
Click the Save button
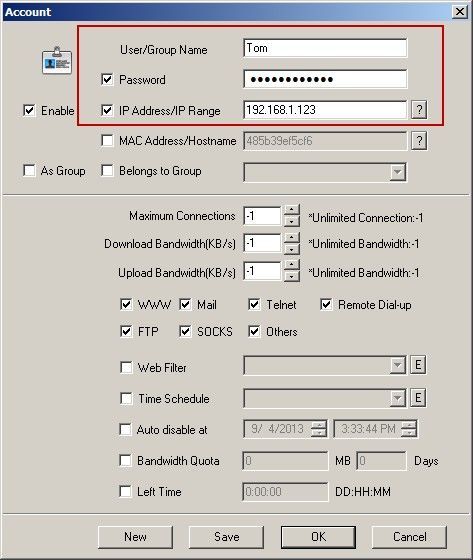[226, 537]
